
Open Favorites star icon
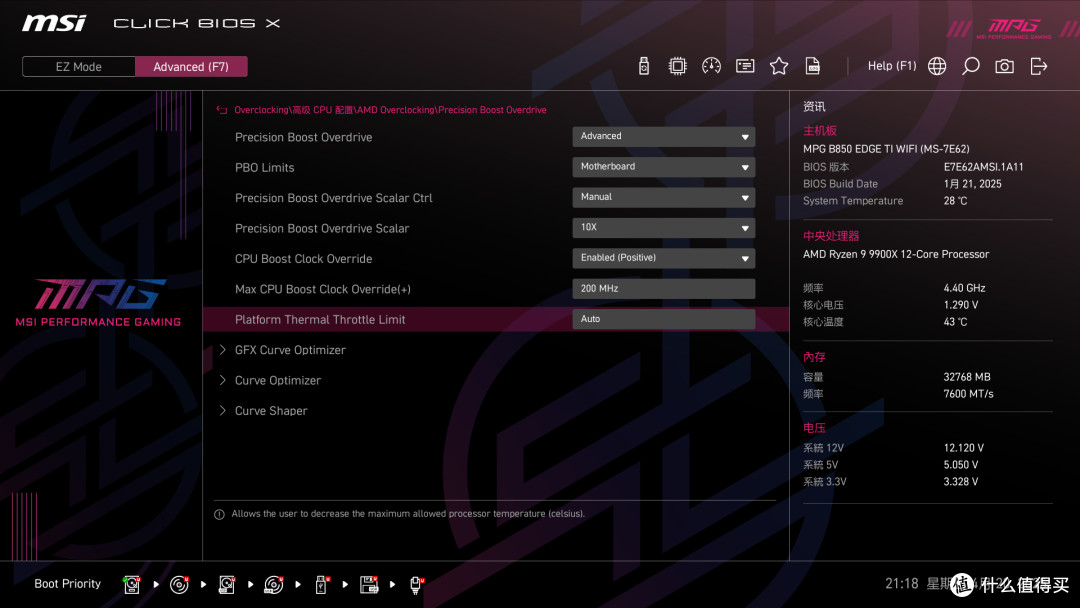pyautogui.click(x=778, y=66)
